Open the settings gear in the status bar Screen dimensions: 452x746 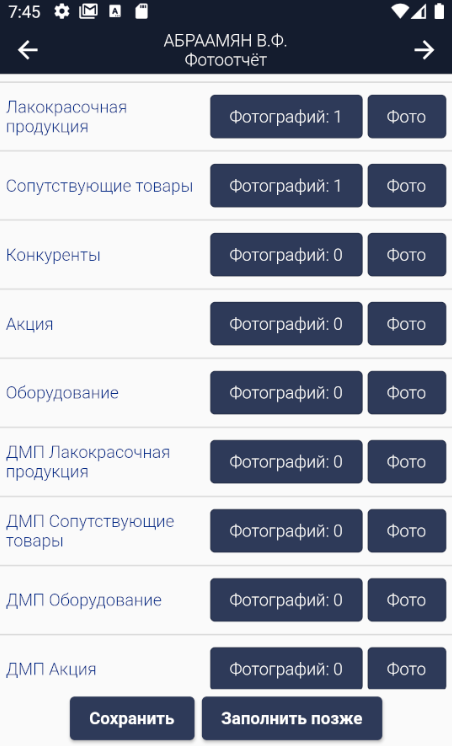[62, 11]
